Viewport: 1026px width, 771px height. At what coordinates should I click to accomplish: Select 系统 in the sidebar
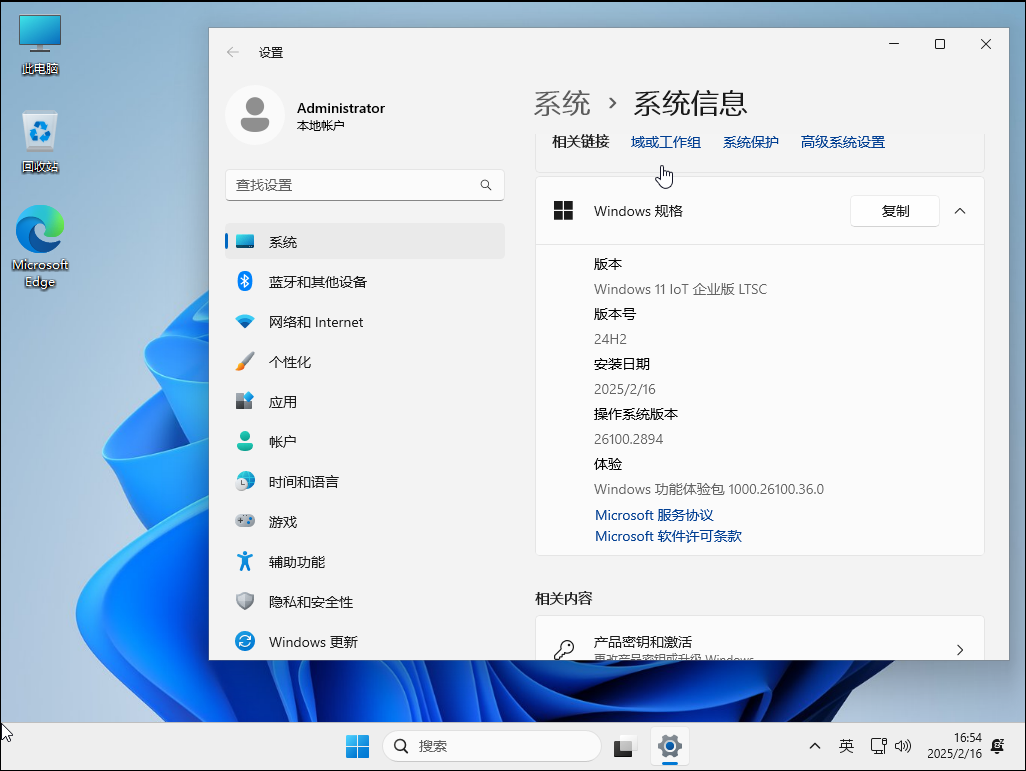364,242
